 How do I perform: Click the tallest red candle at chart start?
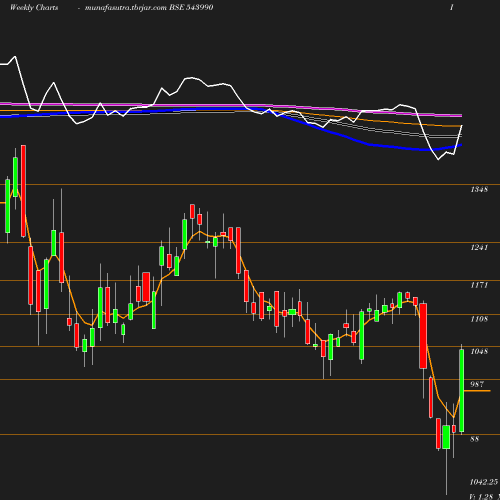point(23,191)
